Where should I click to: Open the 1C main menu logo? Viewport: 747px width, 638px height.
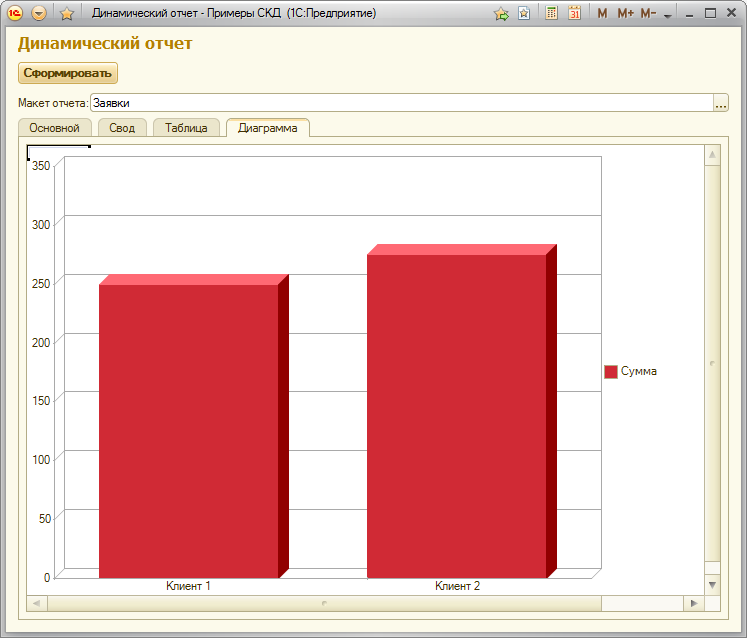(x=15, y=13)
